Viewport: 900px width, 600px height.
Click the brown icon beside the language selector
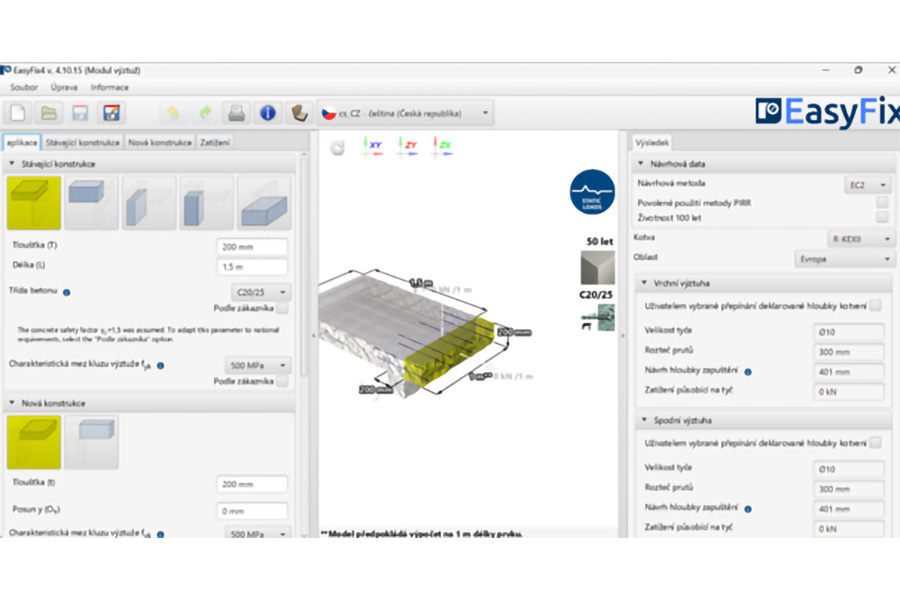299,113
